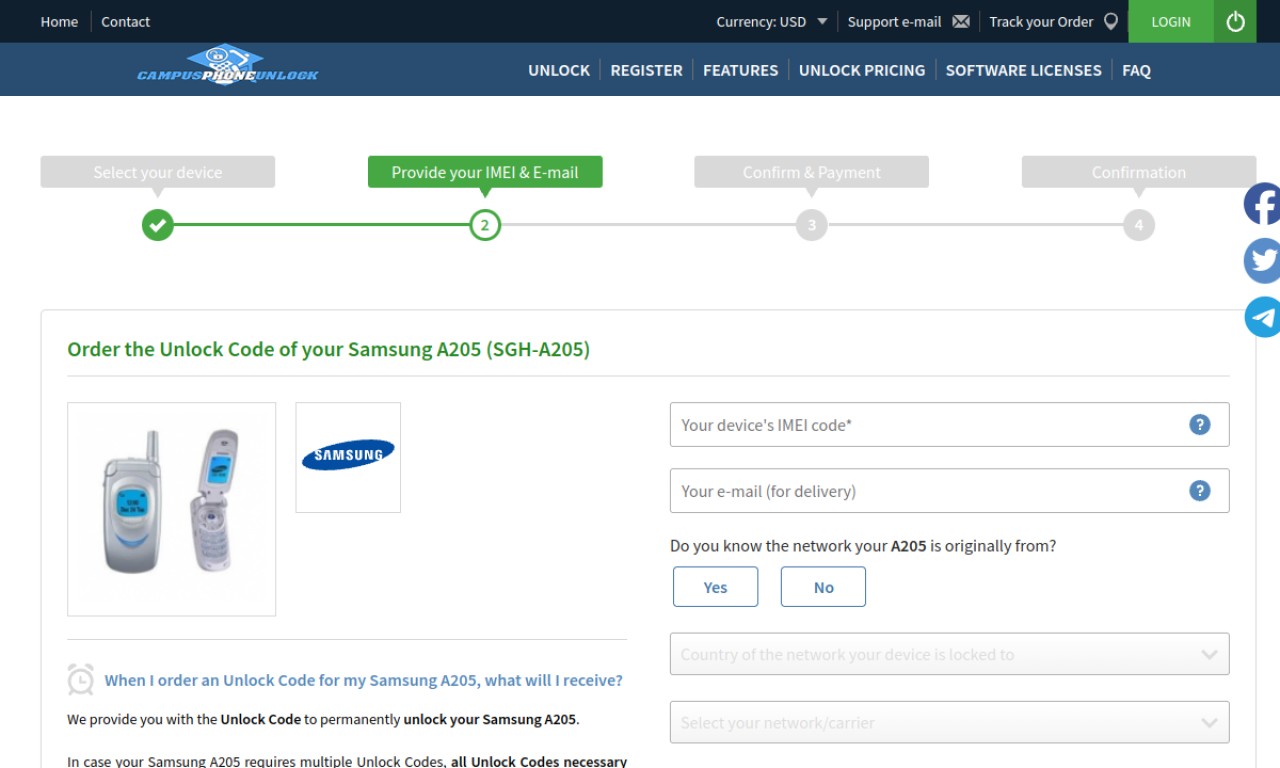The height and width of the screenshot is (768, 1280).
Task: Open the UNLOCK PRICING menu item
Action: click(862, 70)
